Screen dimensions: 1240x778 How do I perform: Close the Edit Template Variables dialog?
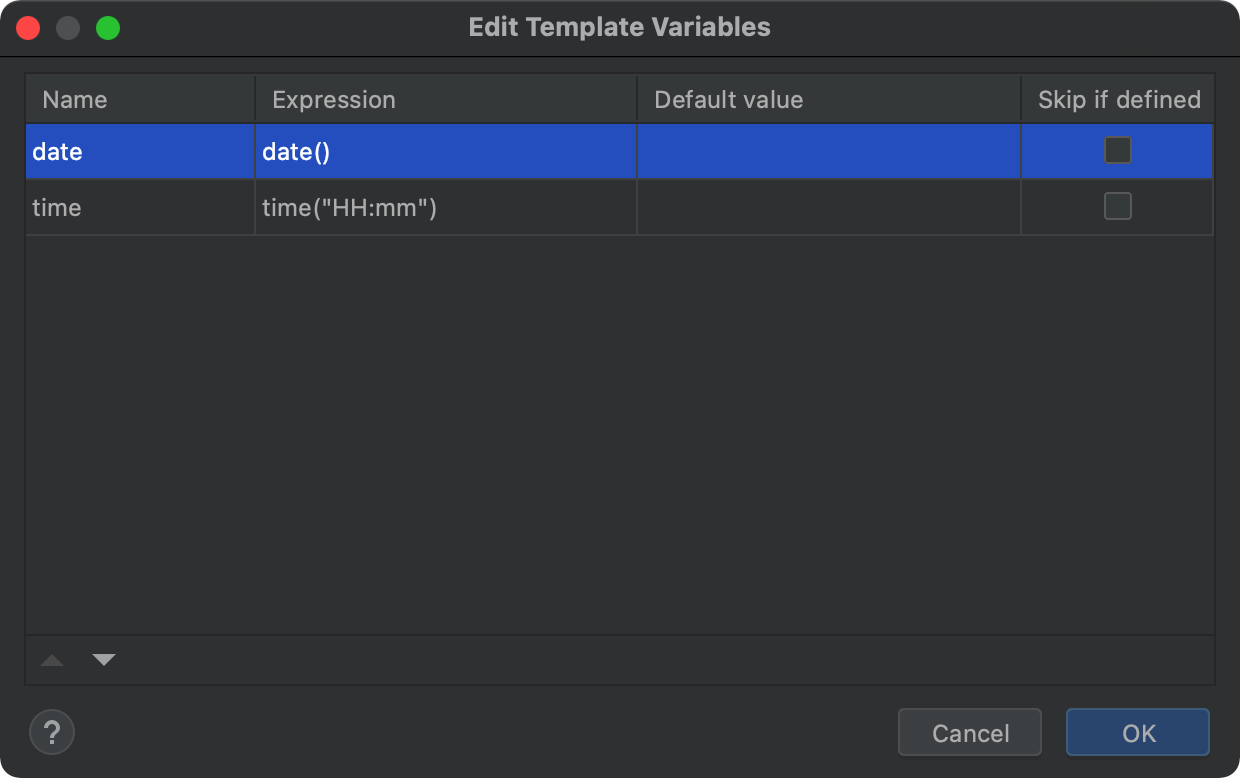28,28
